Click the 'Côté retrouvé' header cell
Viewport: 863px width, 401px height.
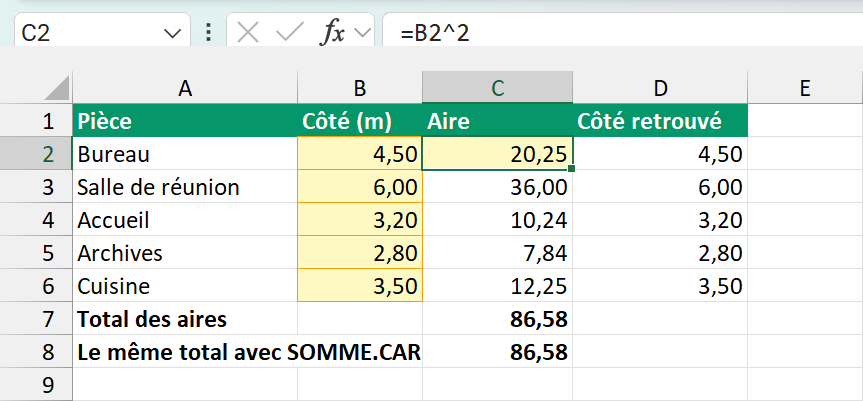pos(660,120)
